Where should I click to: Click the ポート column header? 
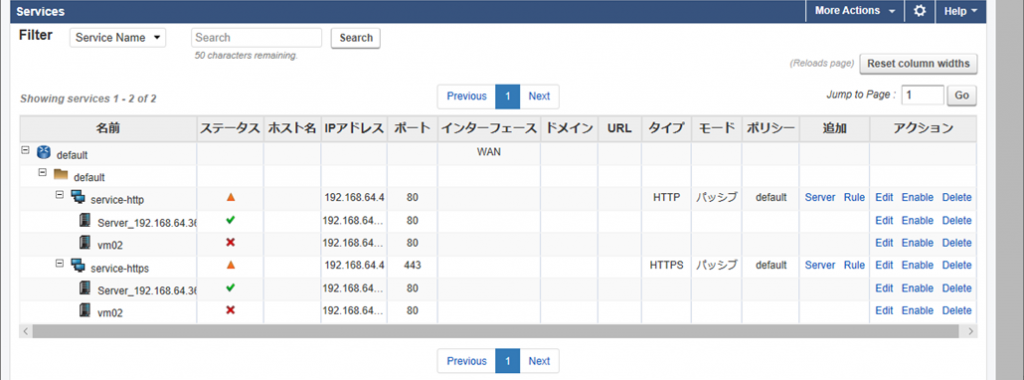click(412, 129)
